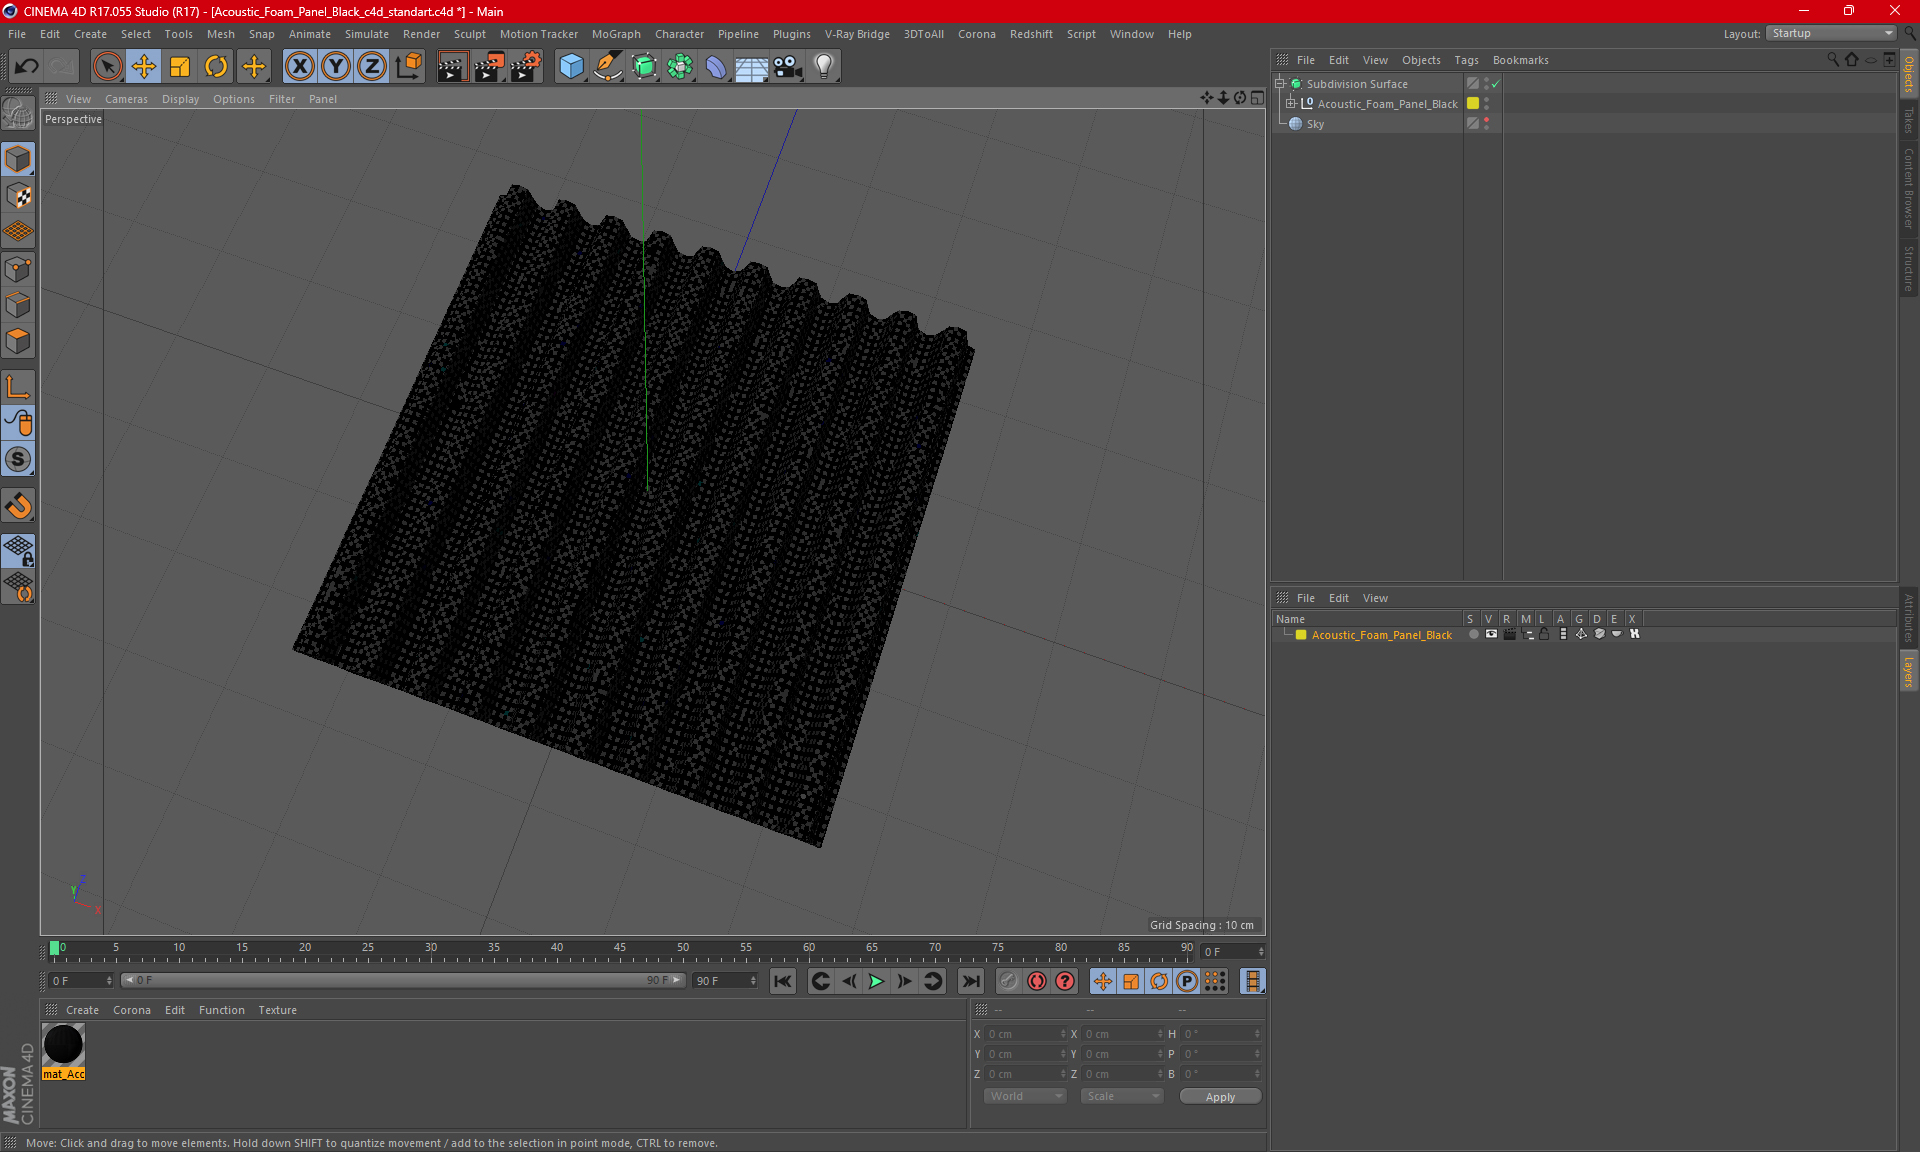
Task: Select the mat_Acc material thumbnail
Action: pos(63,1045)
